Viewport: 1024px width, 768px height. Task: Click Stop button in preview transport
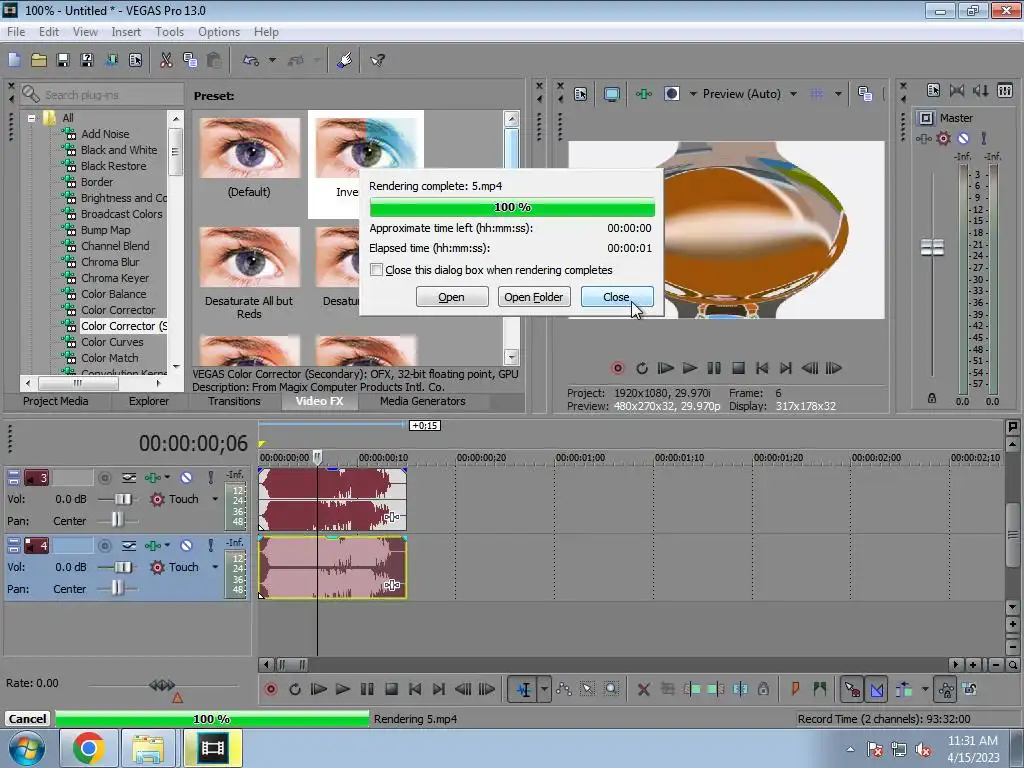pos(738,368)
